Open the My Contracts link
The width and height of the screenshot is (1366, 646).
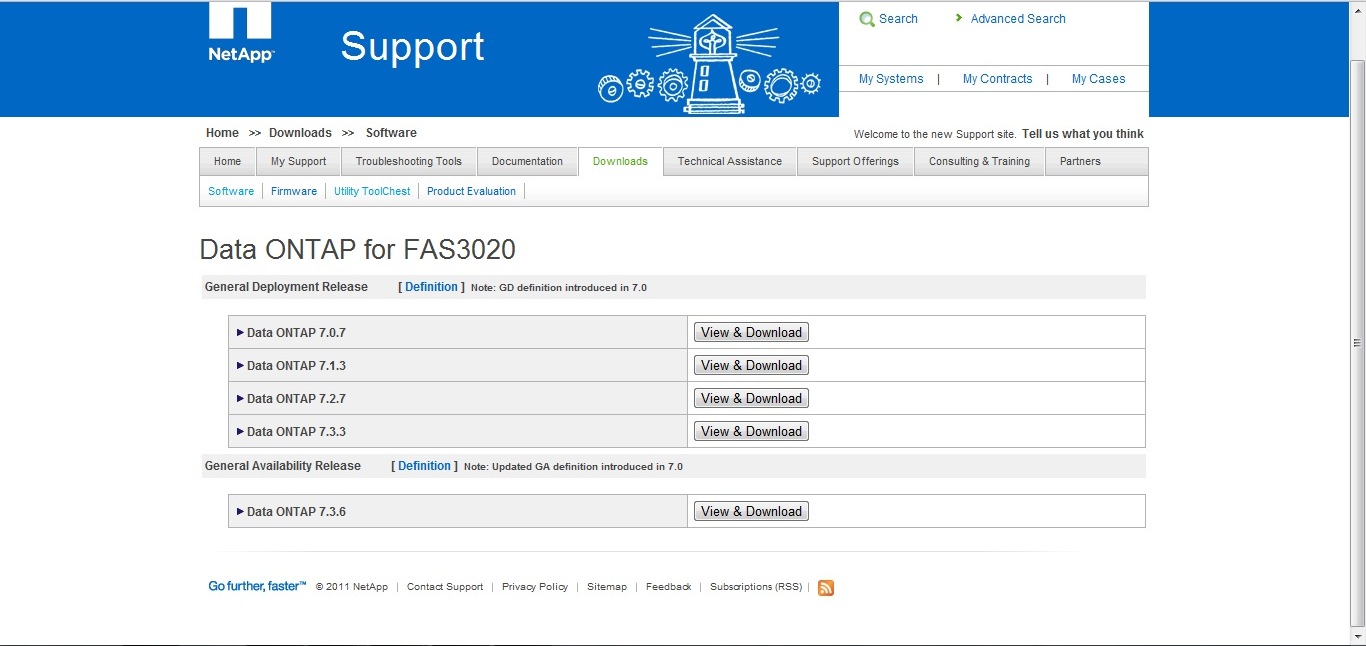(x=997, y=79)
